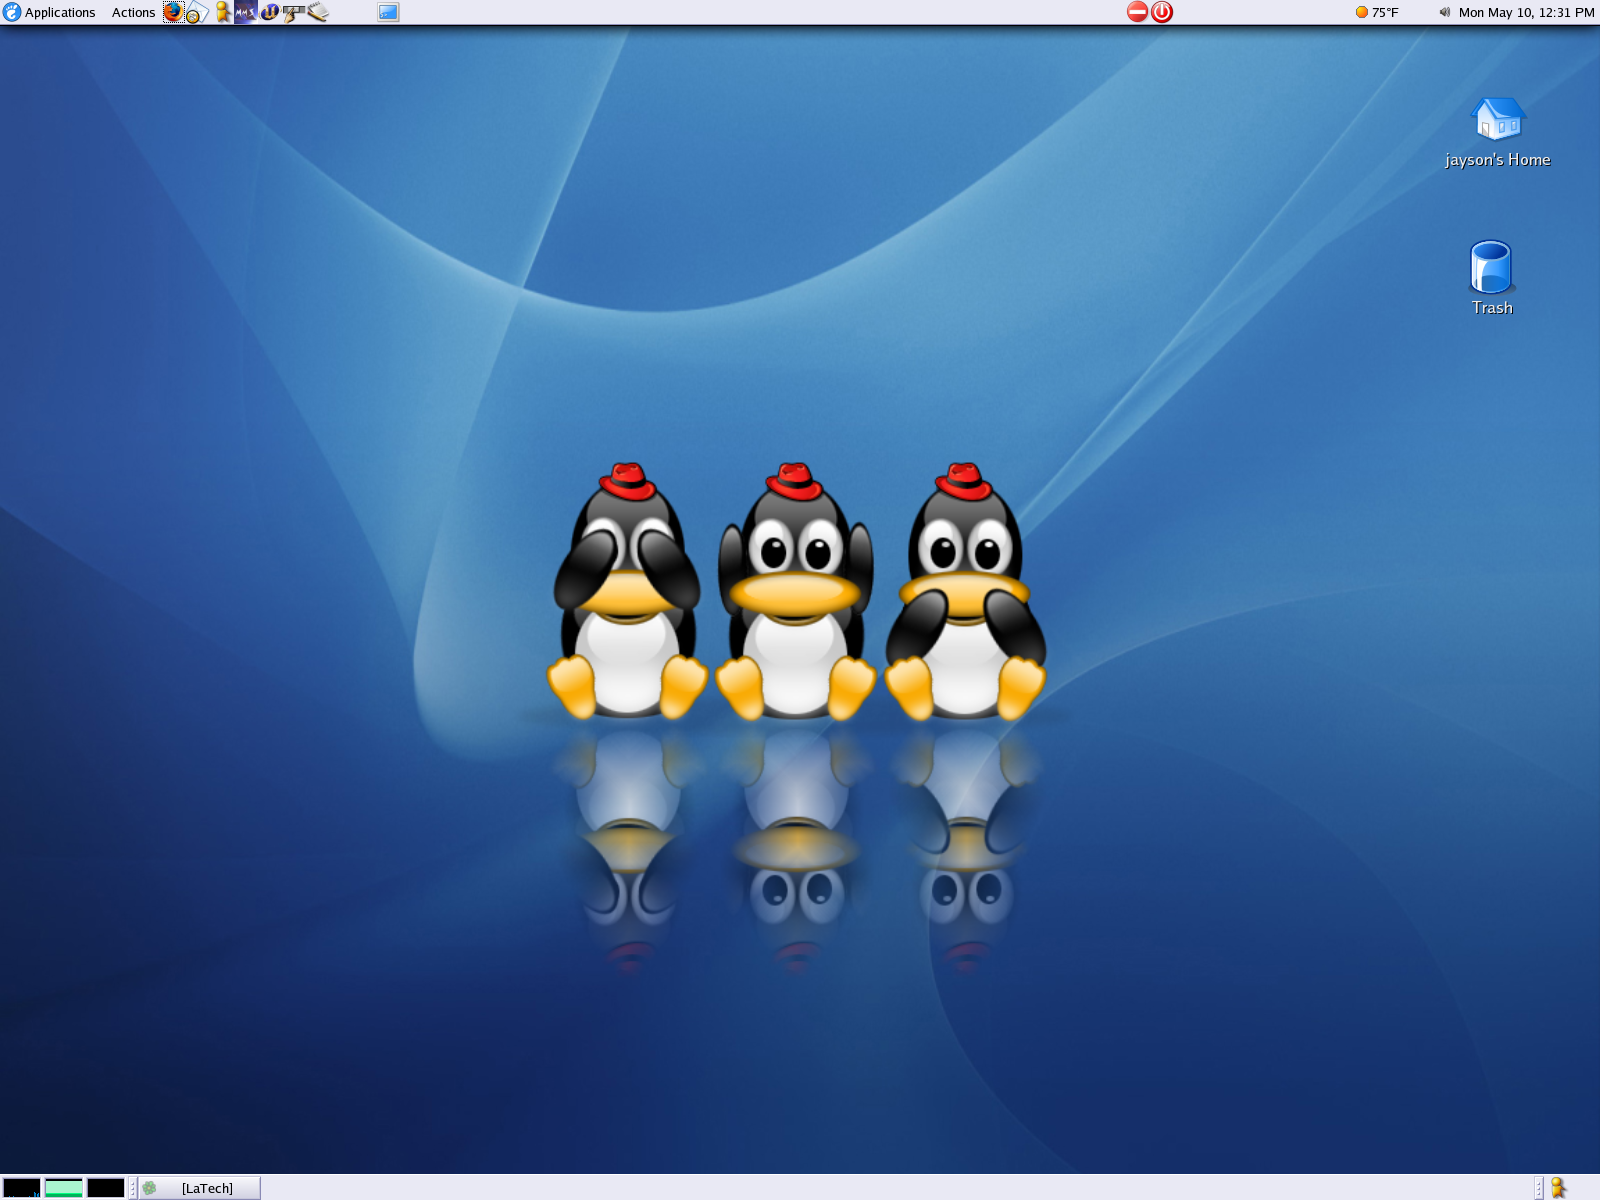Click the window list drag handle
The height and width of the screenshot is (1200, 1600).
pyautogui.click(x=132, y=1188)
